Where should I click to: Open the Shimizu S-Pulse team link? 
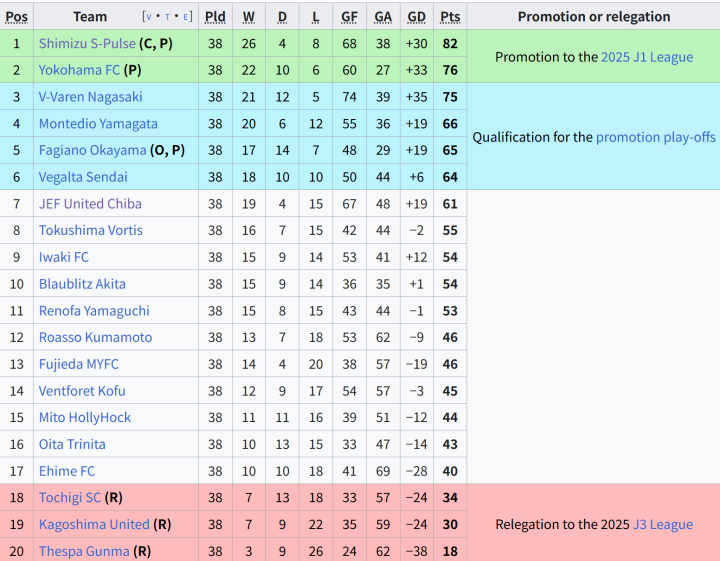pyautogui.click(x=87, y=44)
